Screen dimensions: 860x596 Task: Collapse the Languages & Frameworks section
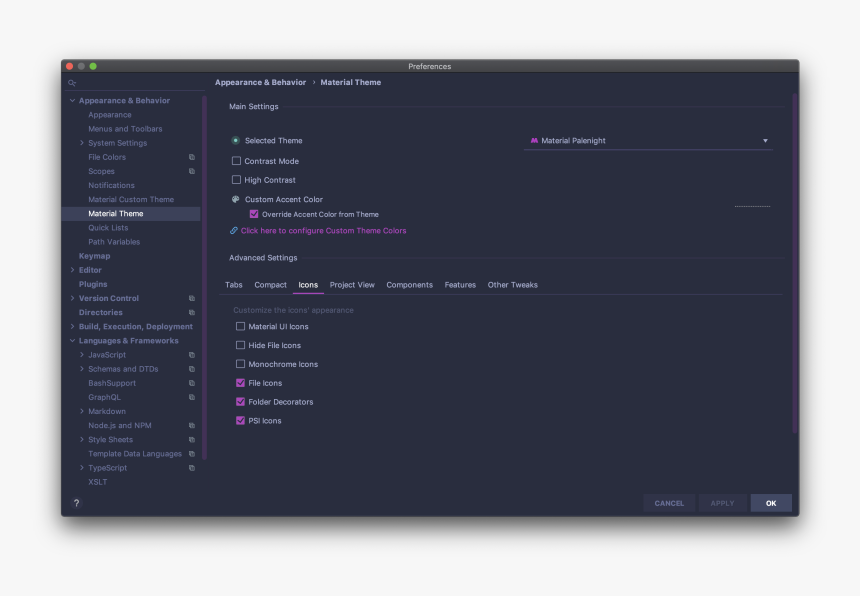click(x=72, y=341)
